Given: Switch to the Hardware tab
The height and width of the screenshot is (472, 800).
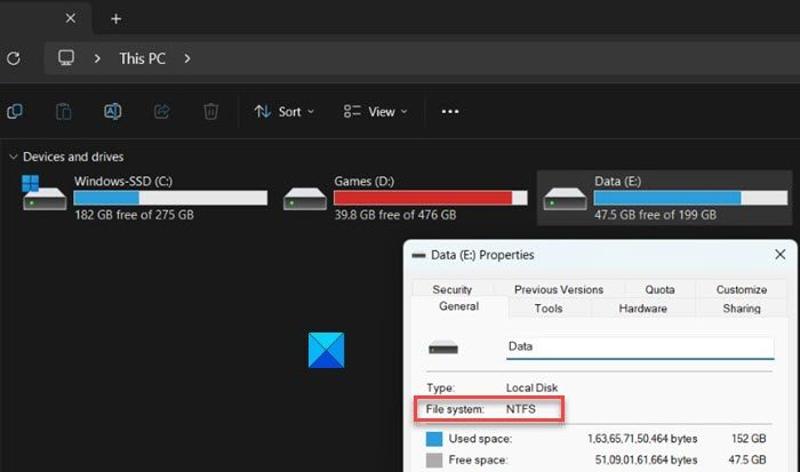Looking at the screenshot, I should pyautogui.click(x=642, y=308).
